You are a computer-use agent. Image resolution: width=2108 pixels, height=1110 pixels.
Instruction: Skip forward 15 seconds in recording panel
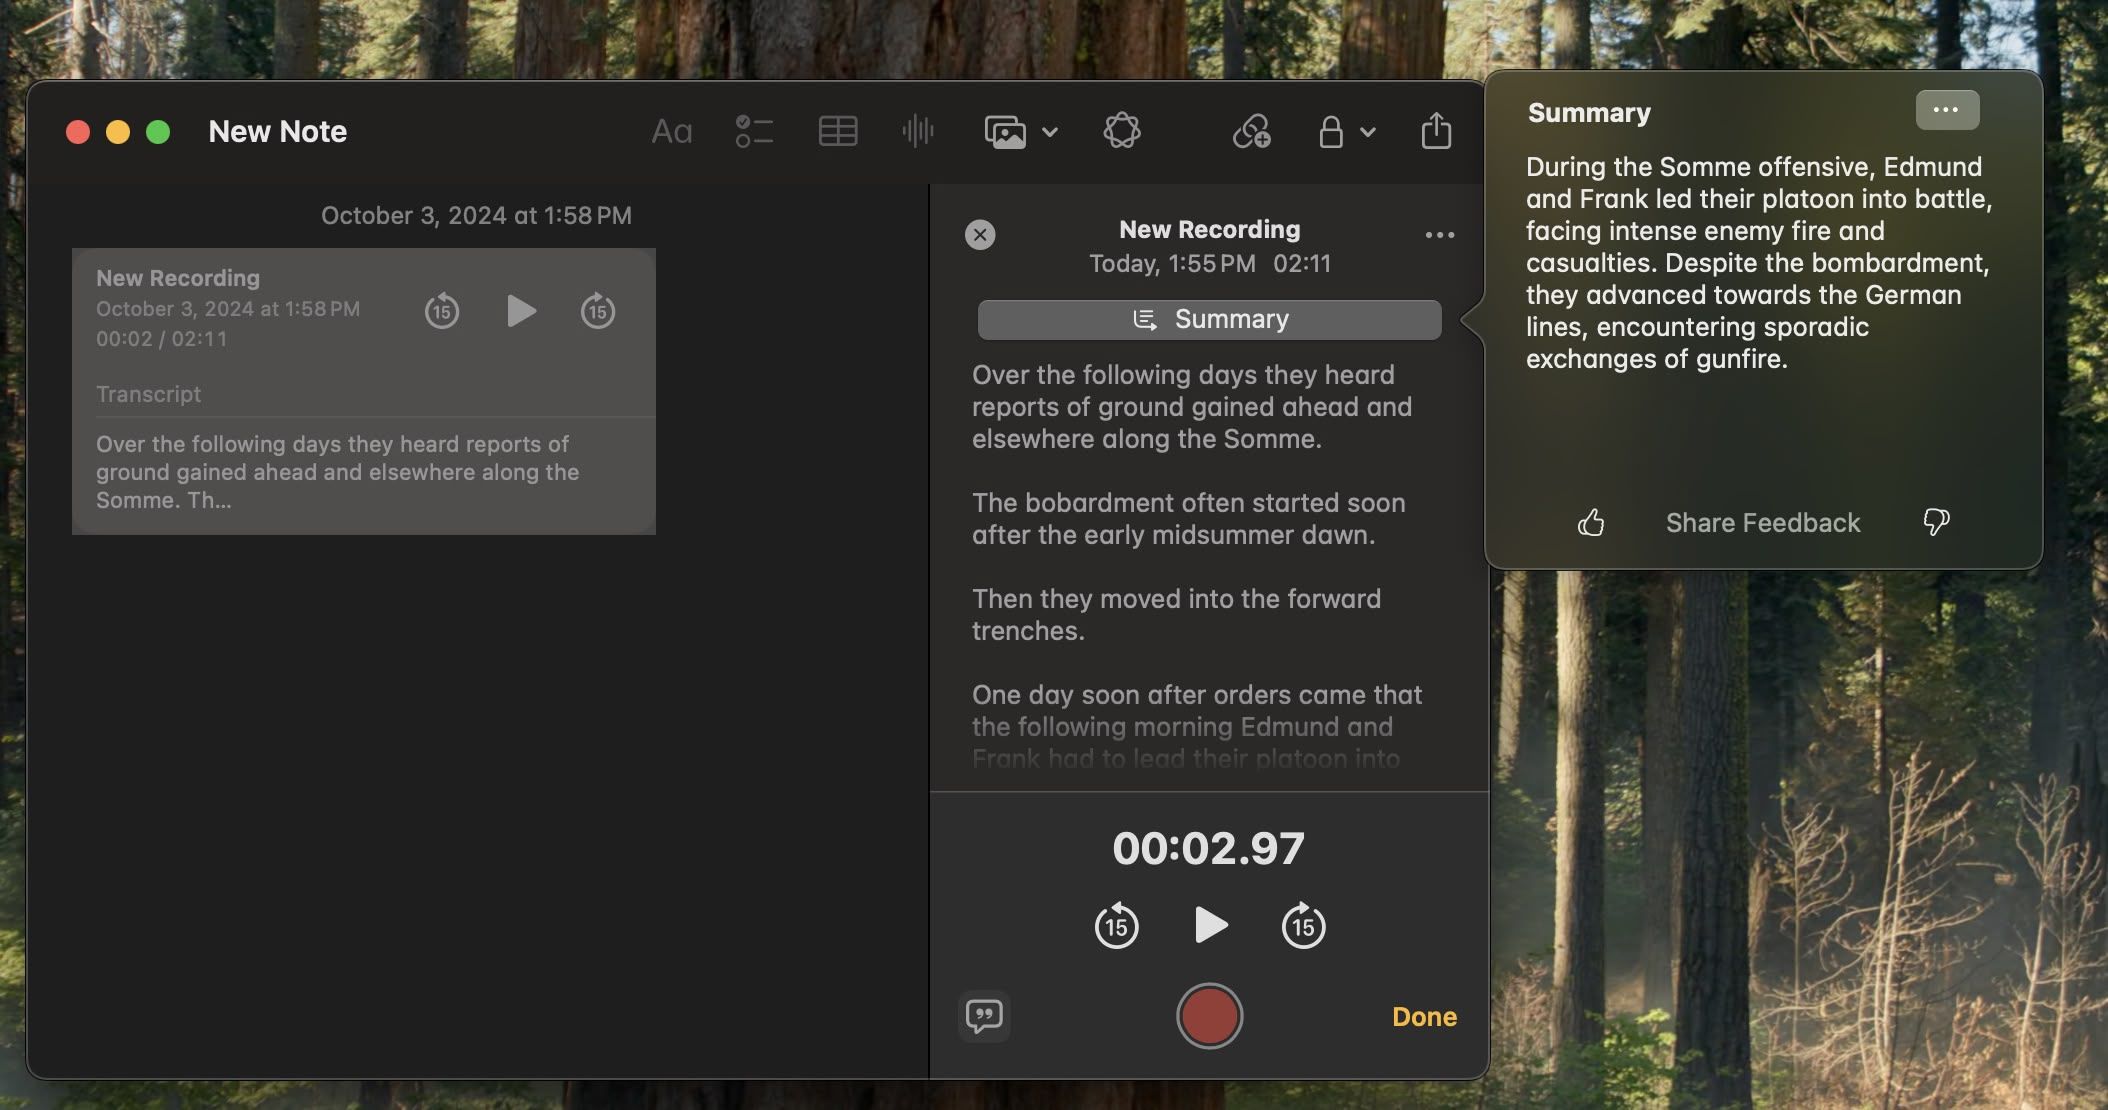tap(1302, 925)
